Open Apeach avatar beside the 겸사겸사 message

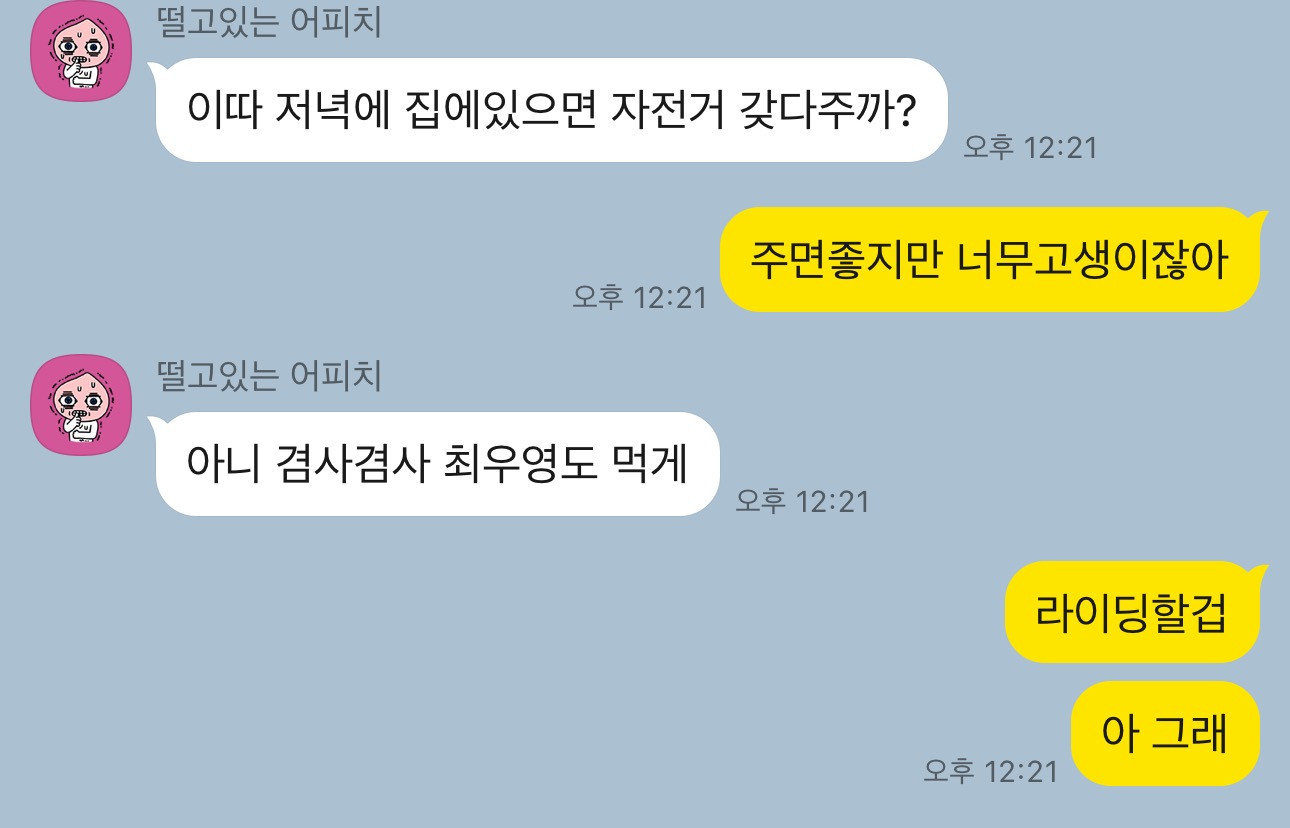click(81, 405)
